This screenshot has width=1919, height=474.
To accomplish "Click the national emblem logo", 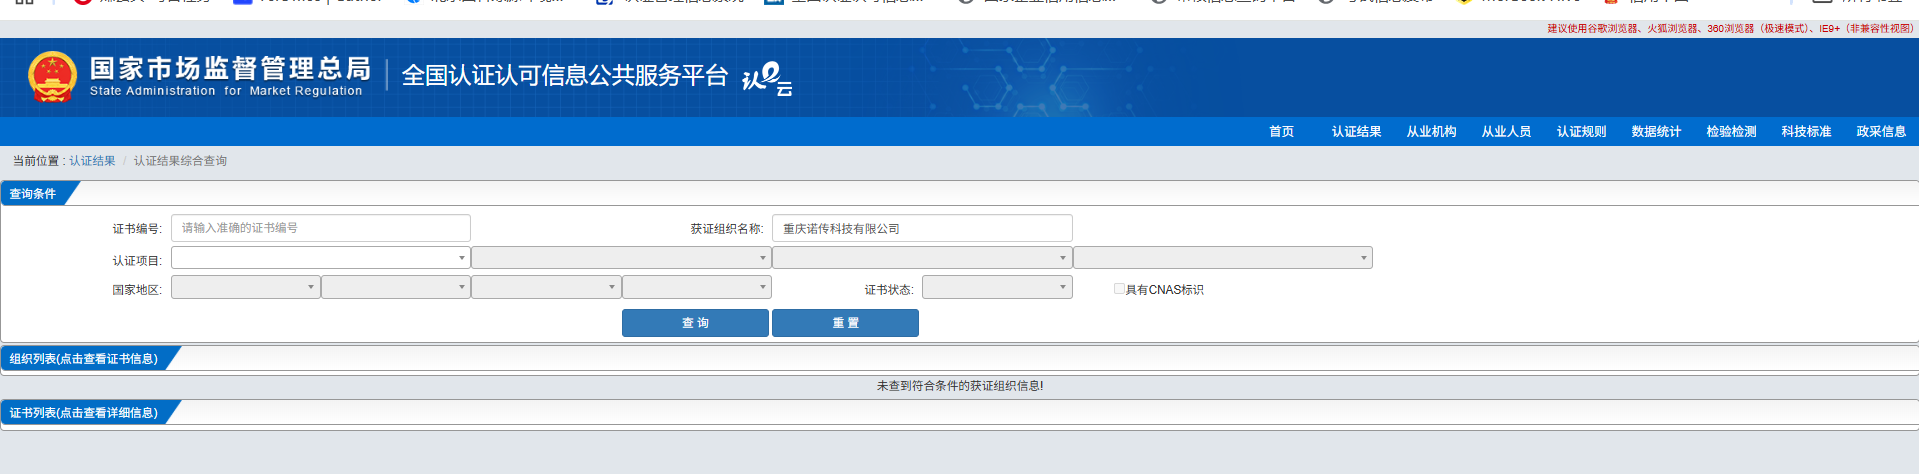I will point(52,77).
